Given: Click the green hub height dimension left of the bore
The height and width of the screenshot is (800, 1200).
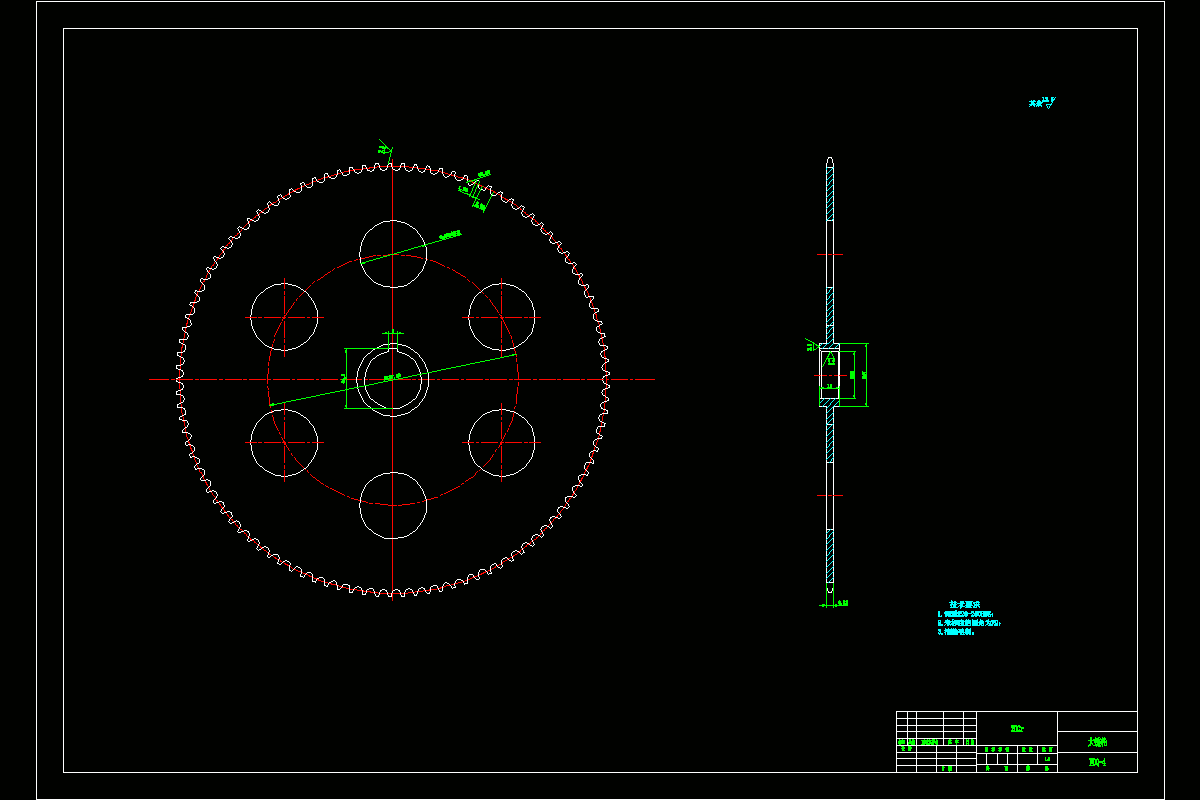Looking at the screenshot, I should 346,379.
